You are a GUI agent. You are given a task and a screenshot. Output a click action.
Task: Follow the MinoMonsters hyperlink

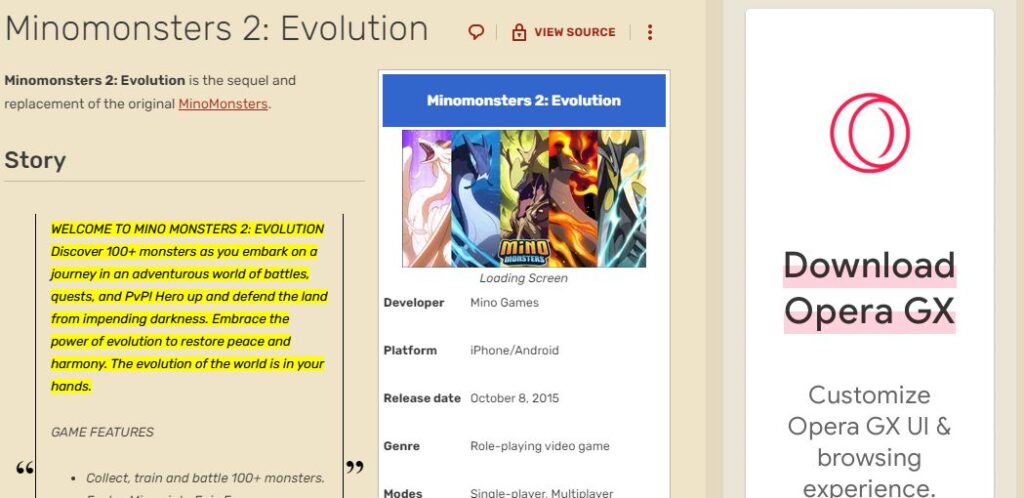coord(223,104)
